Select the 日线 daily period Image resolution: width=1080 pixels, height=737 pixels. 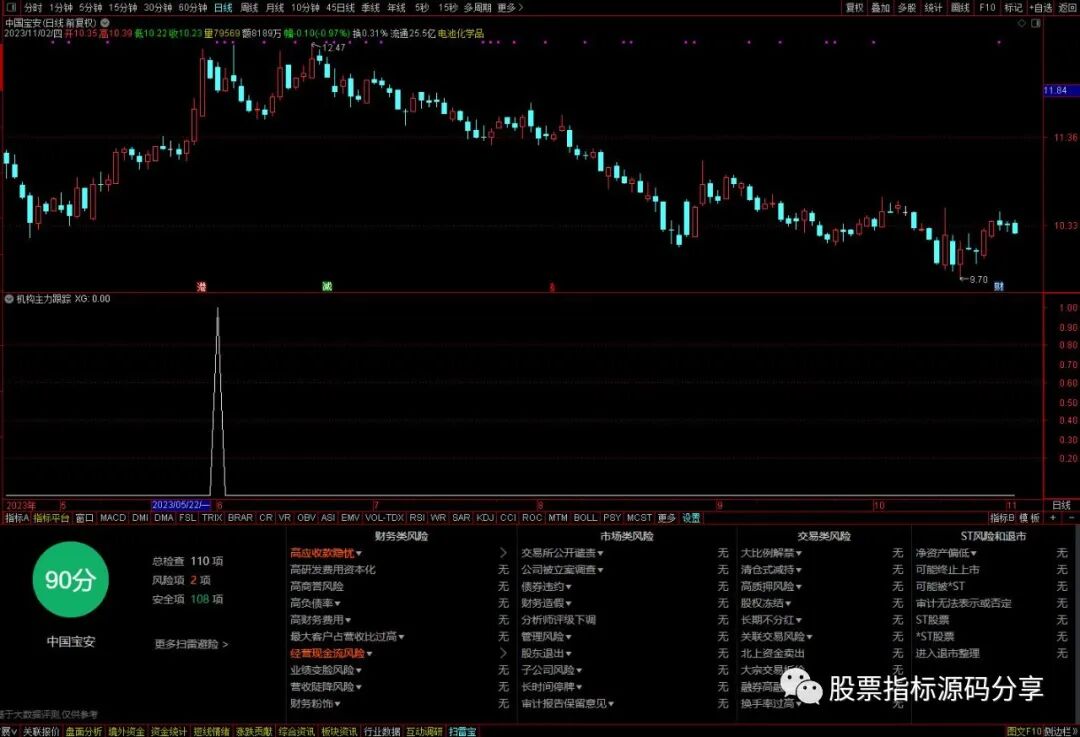[223, 8]
